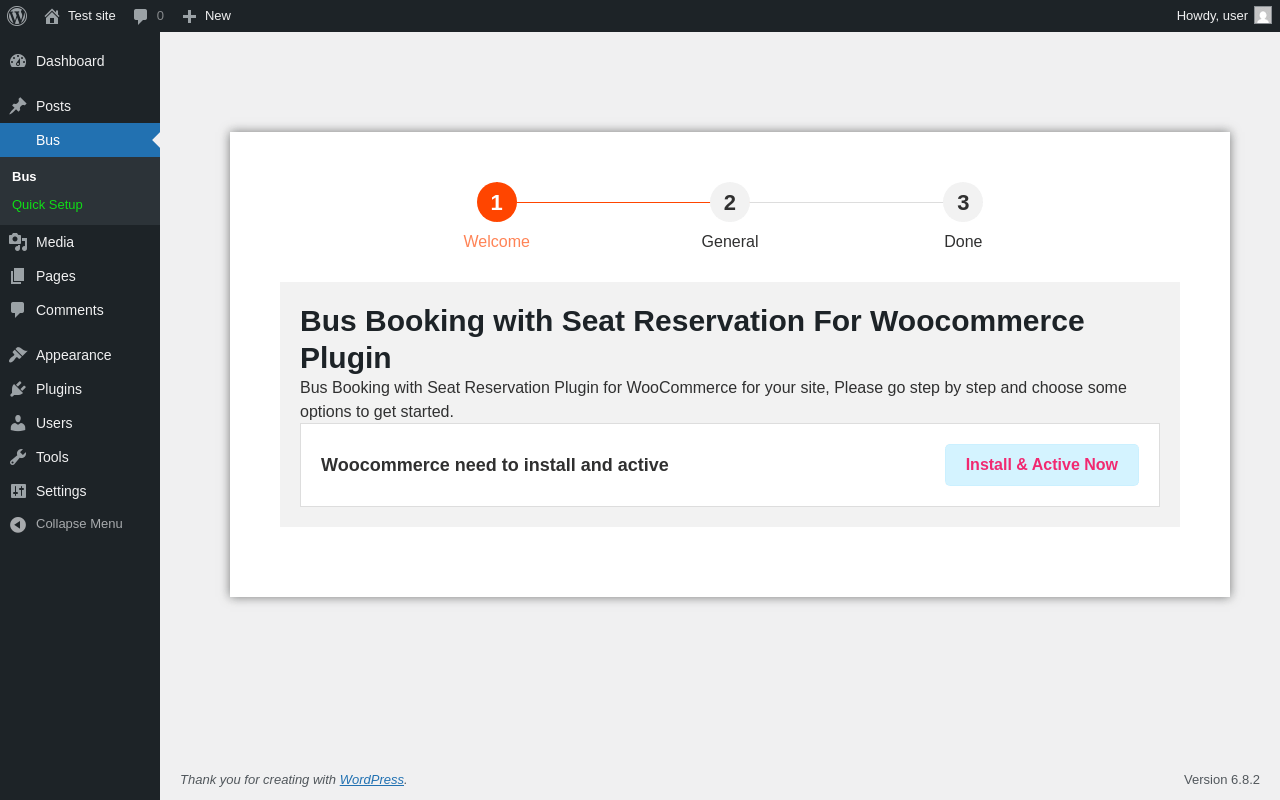Image resolution: width=1280 pixels, height=800 pixels.
Task: Click the Done step label
Action: (x=963, y=242)
